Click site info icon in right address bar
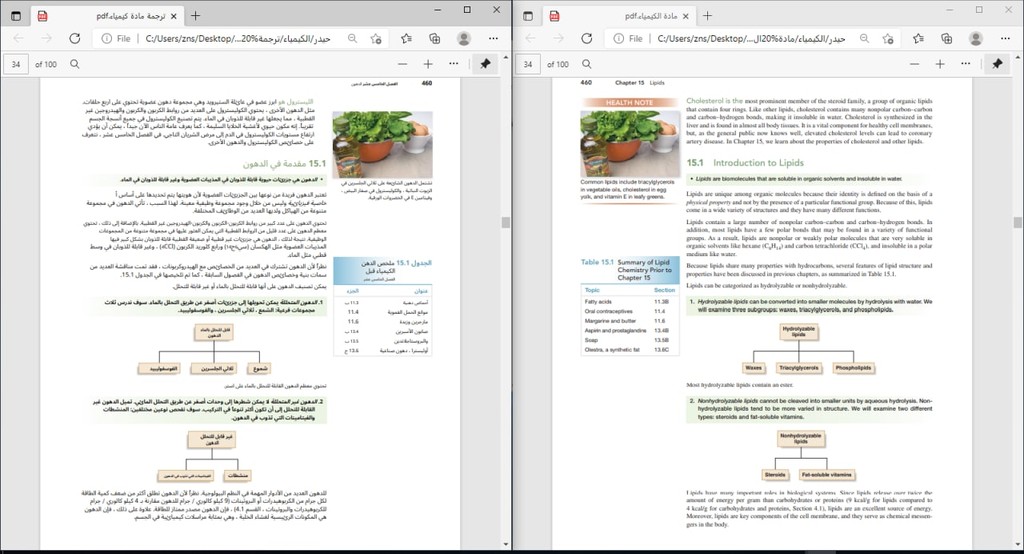1024x554 pixels. pos(618,39)
